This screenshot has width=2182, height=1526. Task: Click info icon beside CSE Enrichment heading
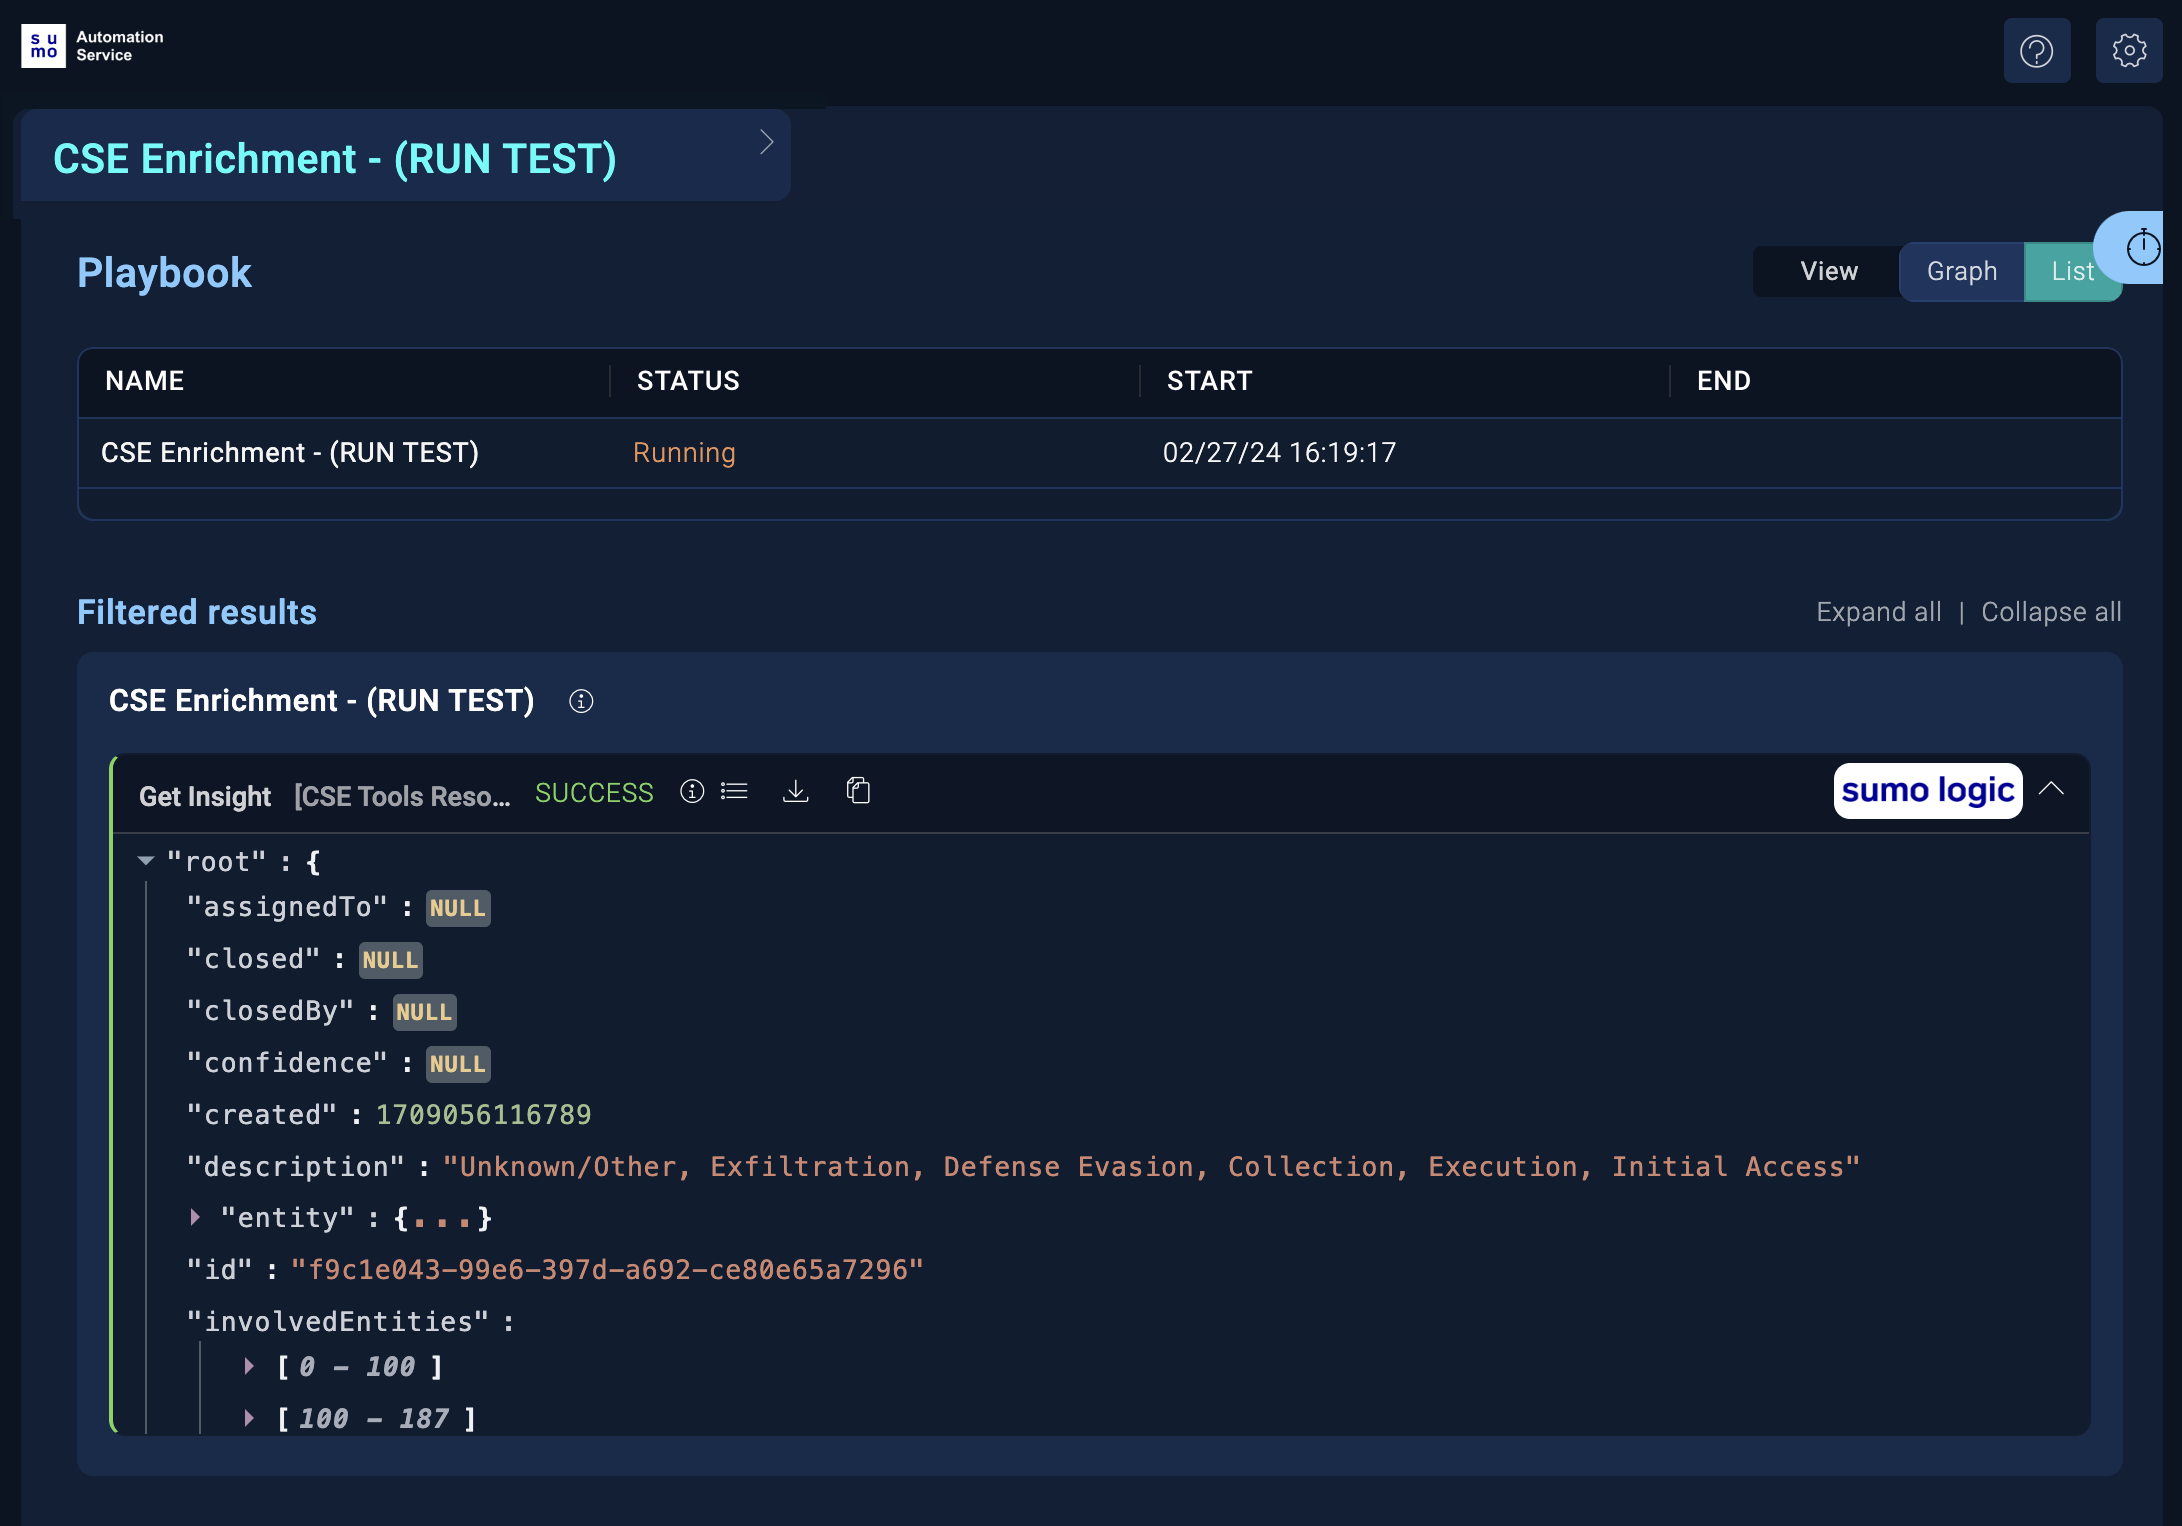(x=581, y=701)
